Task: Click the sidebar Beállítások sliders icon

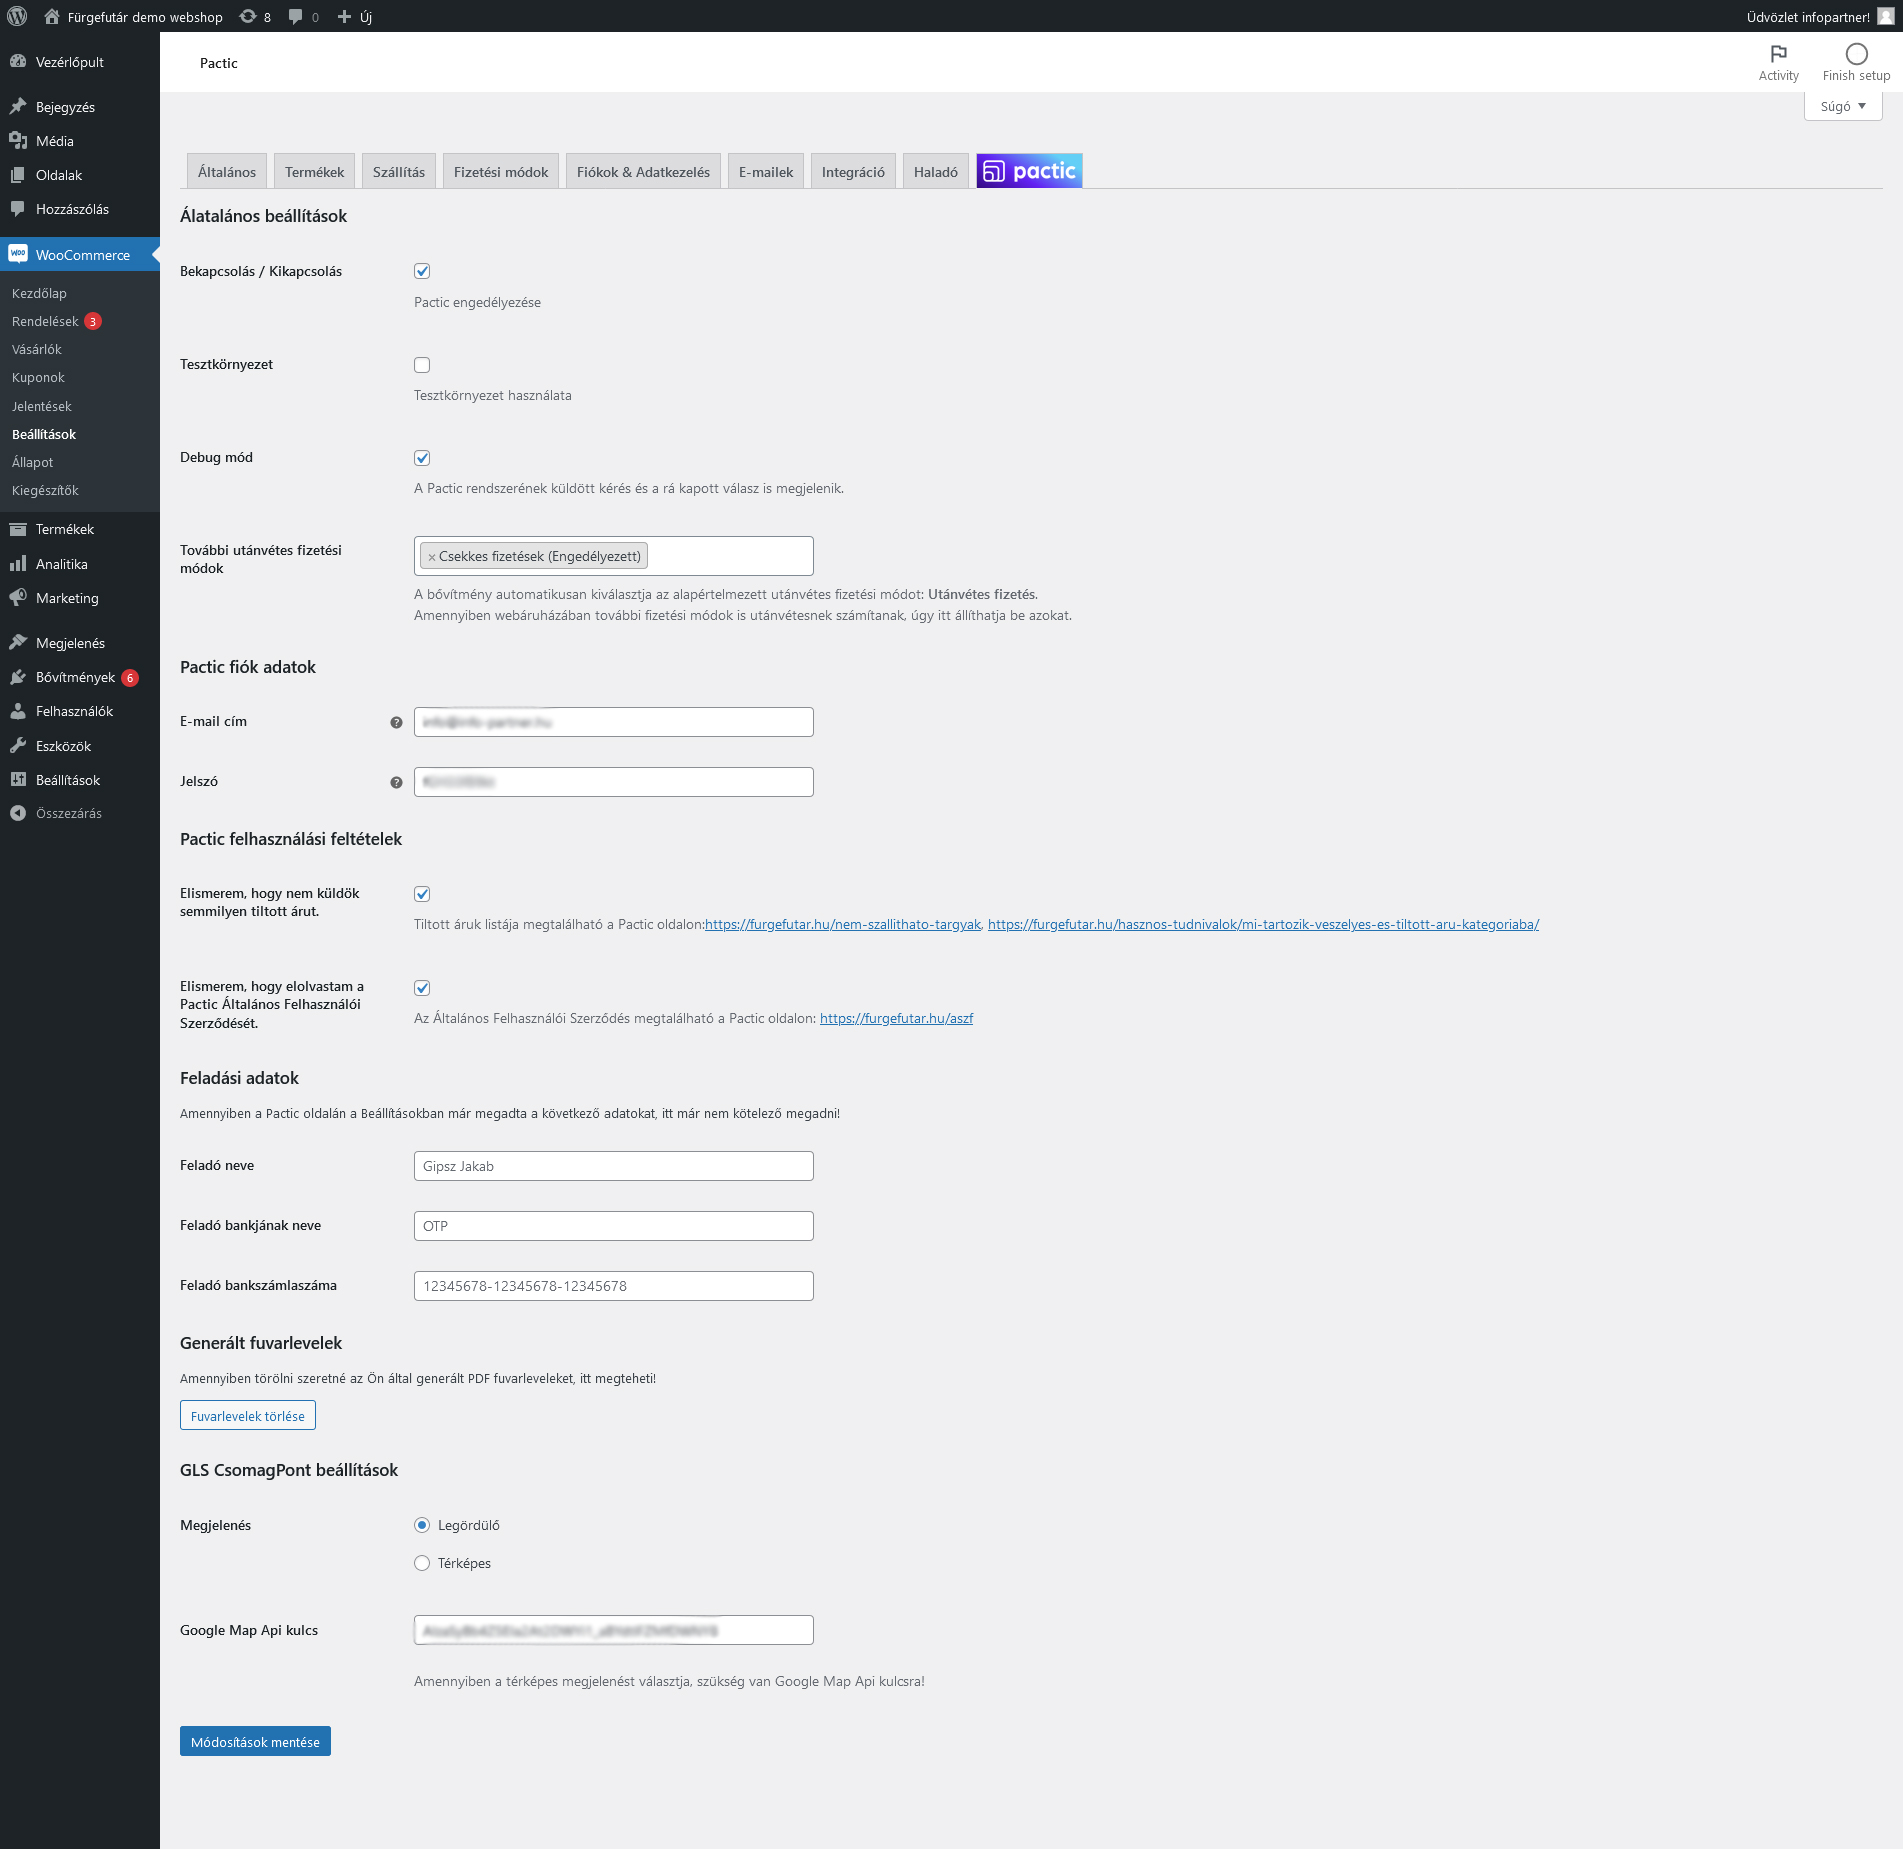Action: coord(18,780)
